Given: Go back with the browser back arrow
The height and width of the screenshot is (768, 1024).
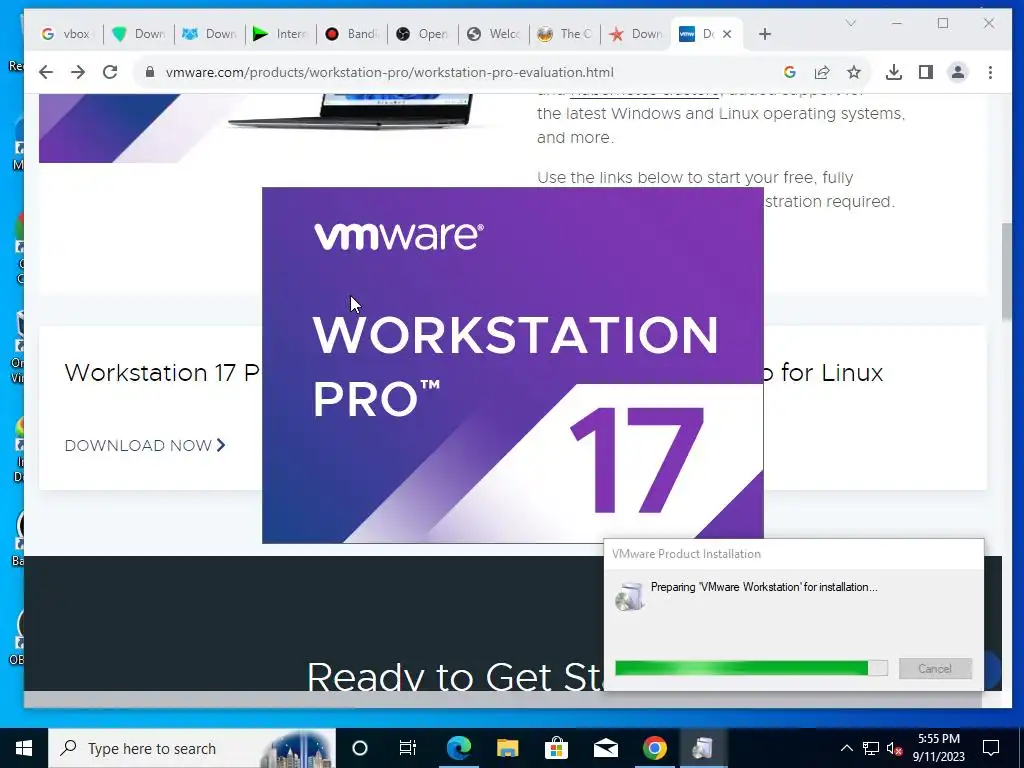Looking at the screenshot, I should click(46, 72).
